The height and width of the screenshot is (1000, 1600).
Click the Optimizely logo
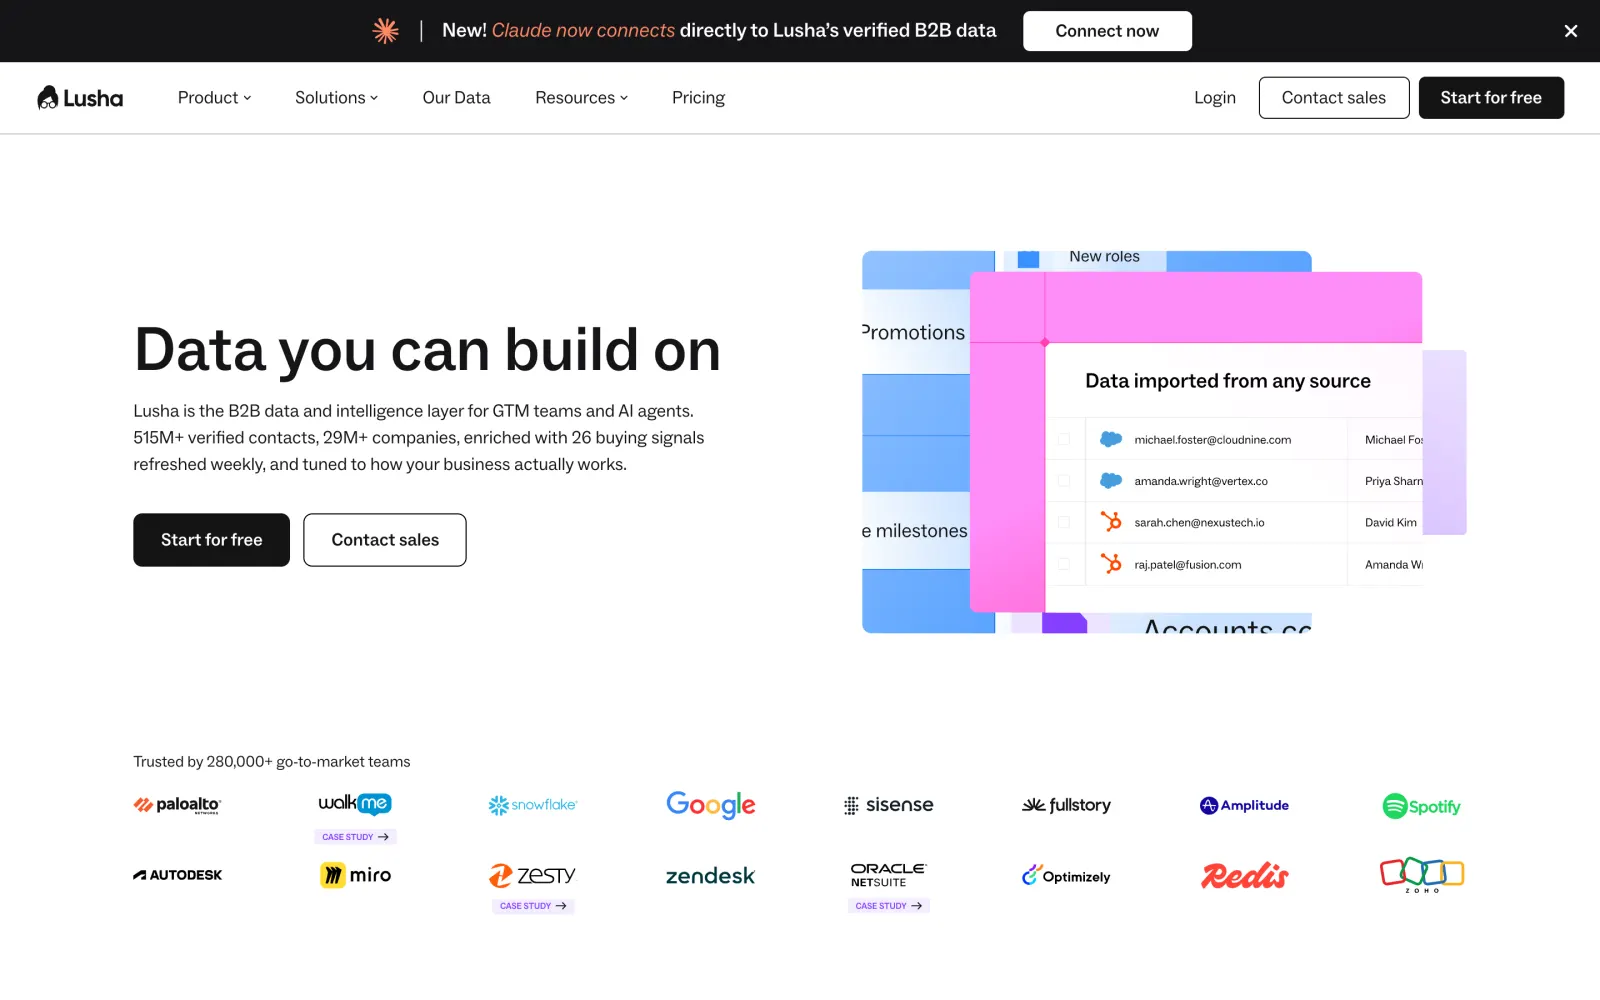coord(1066,876)
